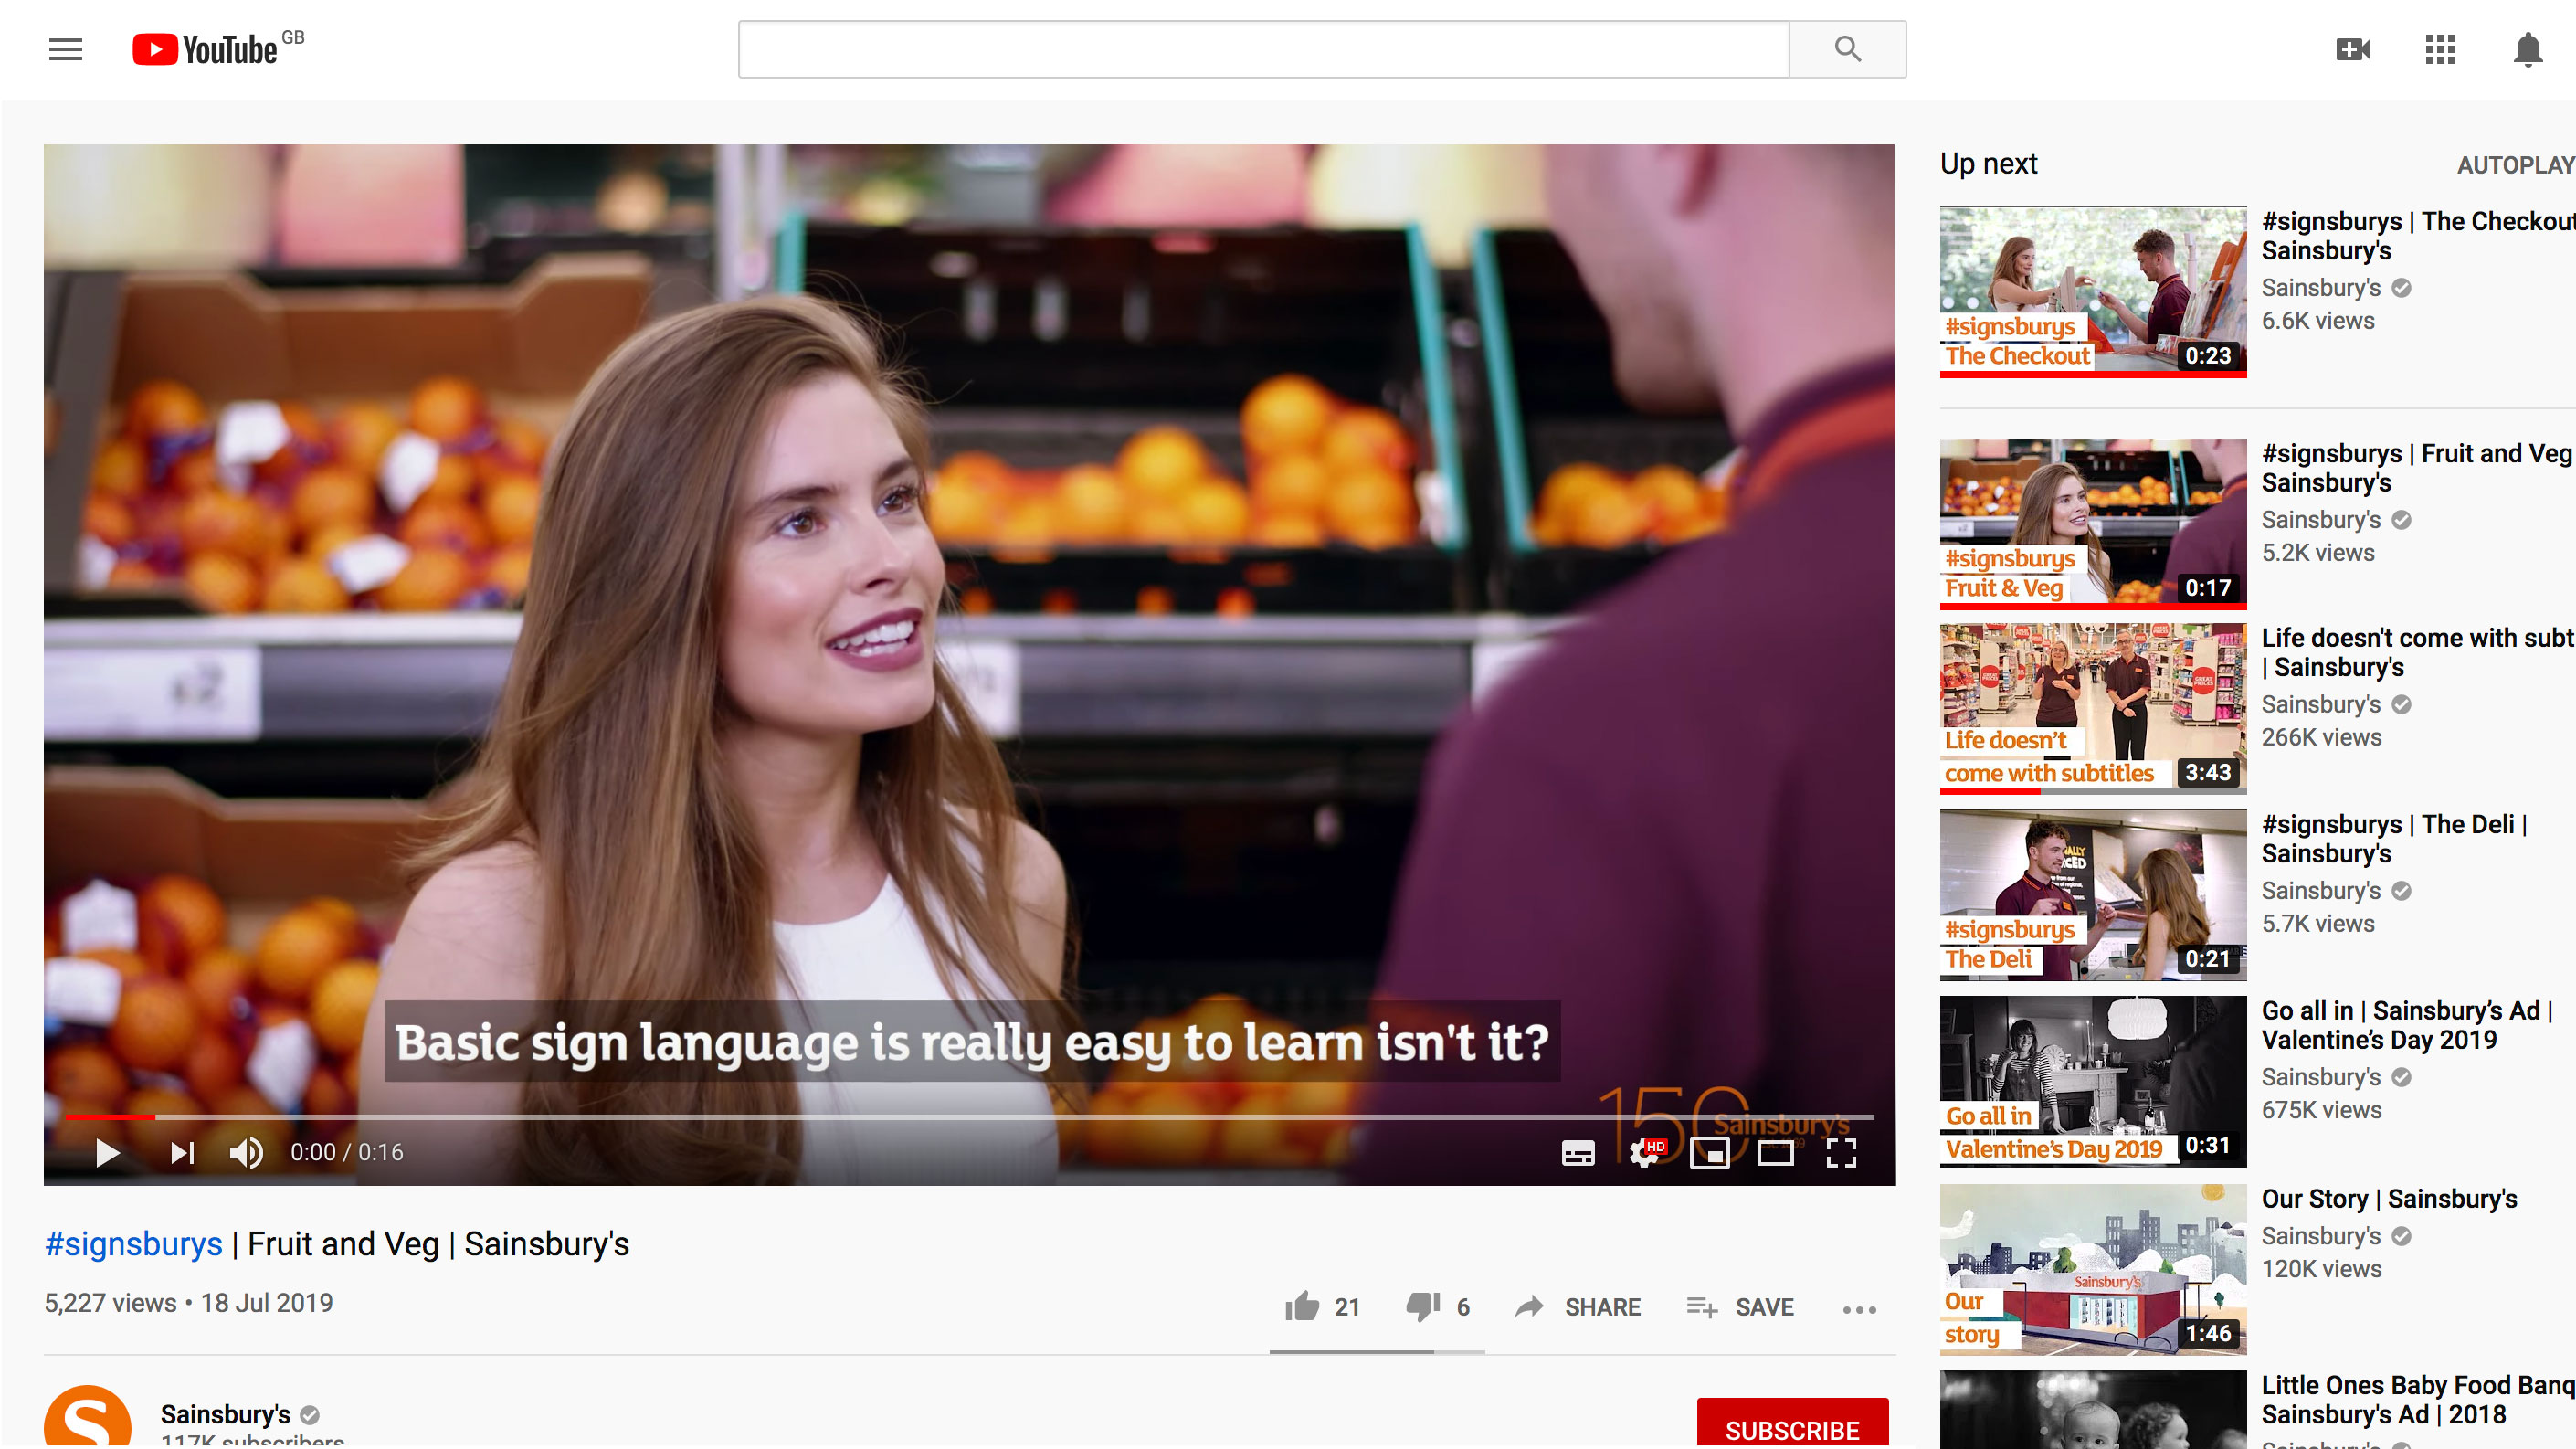Viewport: 2576px width, 1449px height.
Task: Toggle theater mode
Action: tap(1775, 1153)
